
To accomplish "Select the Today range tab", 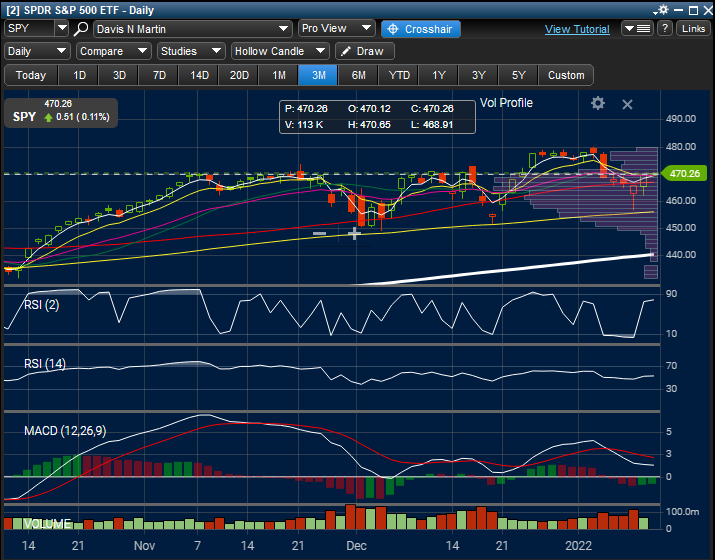I will click(x=31, y=75).
